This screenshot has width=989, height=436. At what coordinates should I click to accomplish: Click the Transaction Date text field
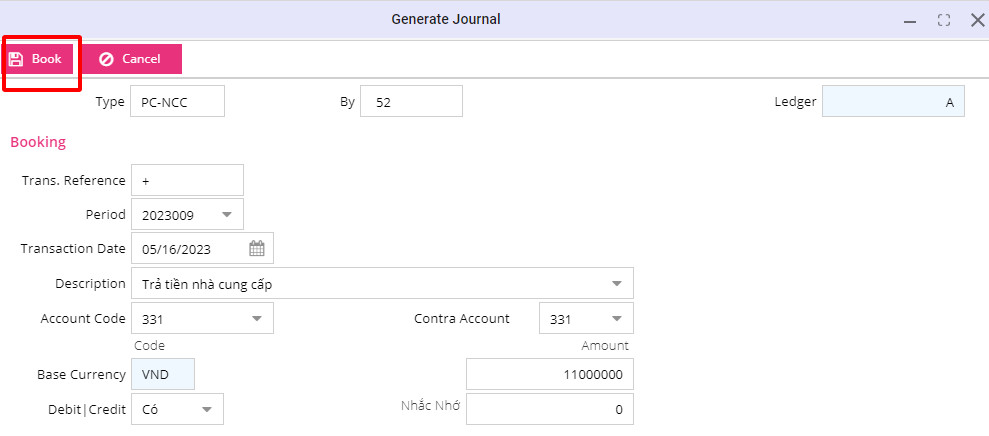pyautogui.click(x=188, y=249)
